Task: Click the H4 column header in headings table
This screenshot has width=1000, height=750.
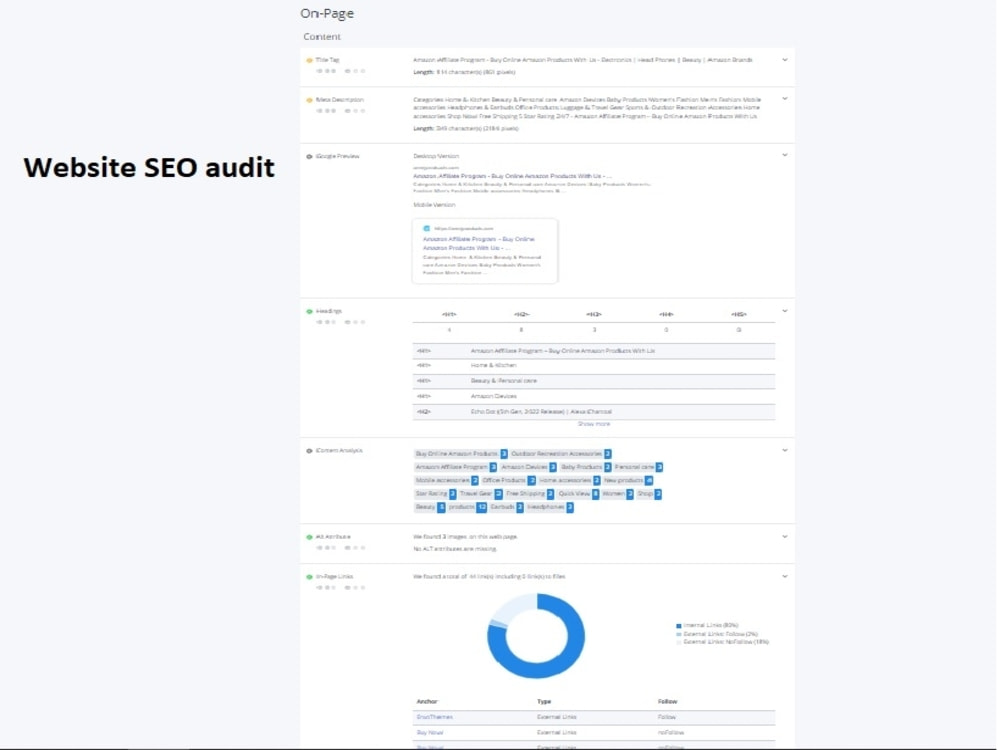Action: point(668,314)
